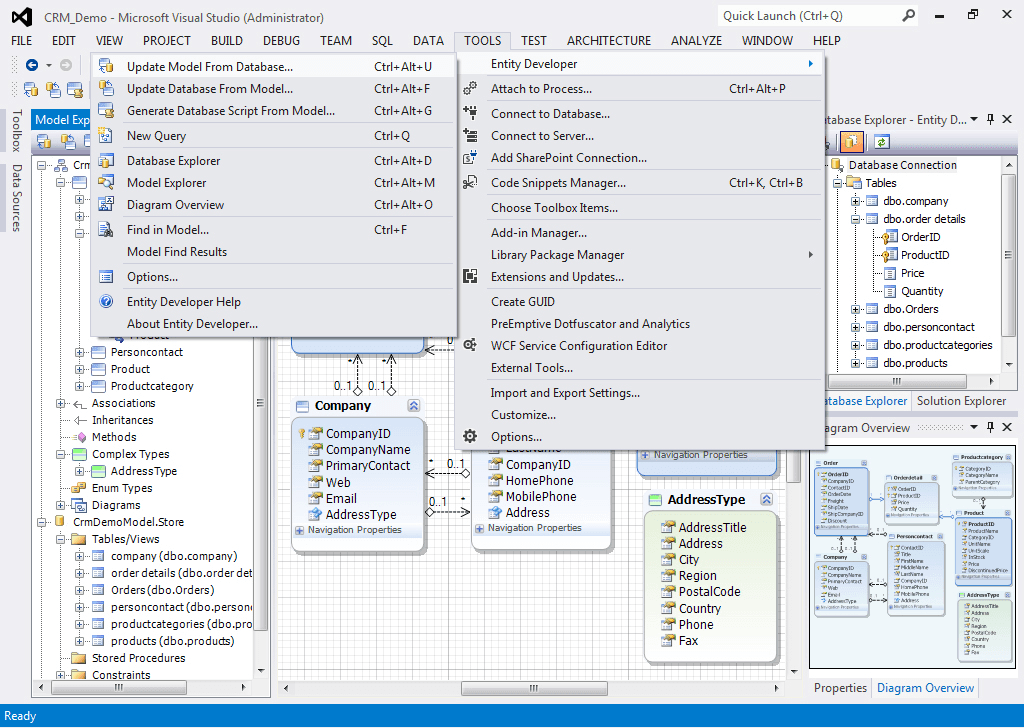Click the New Query icon
This screenshot has width=1024, height=728.
(106, 135)
